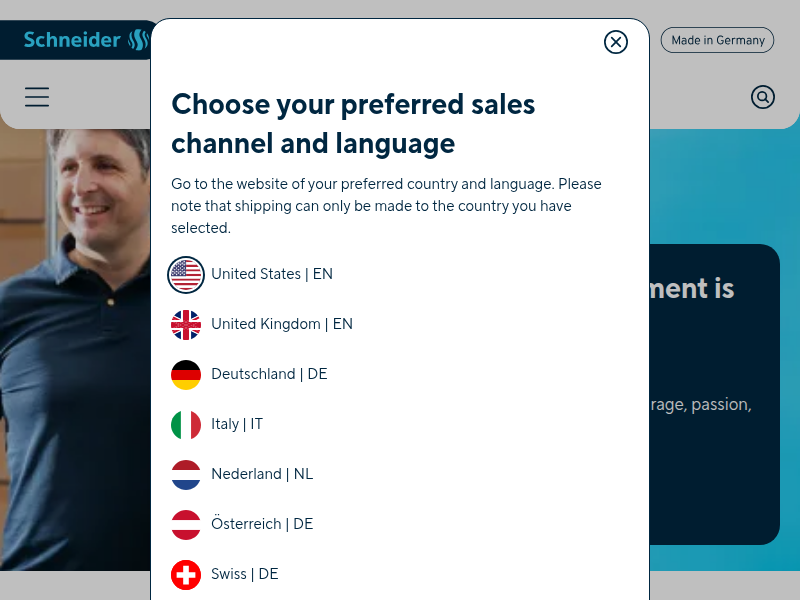
Task: Click the Schneider logo
Action: [85, 40]
